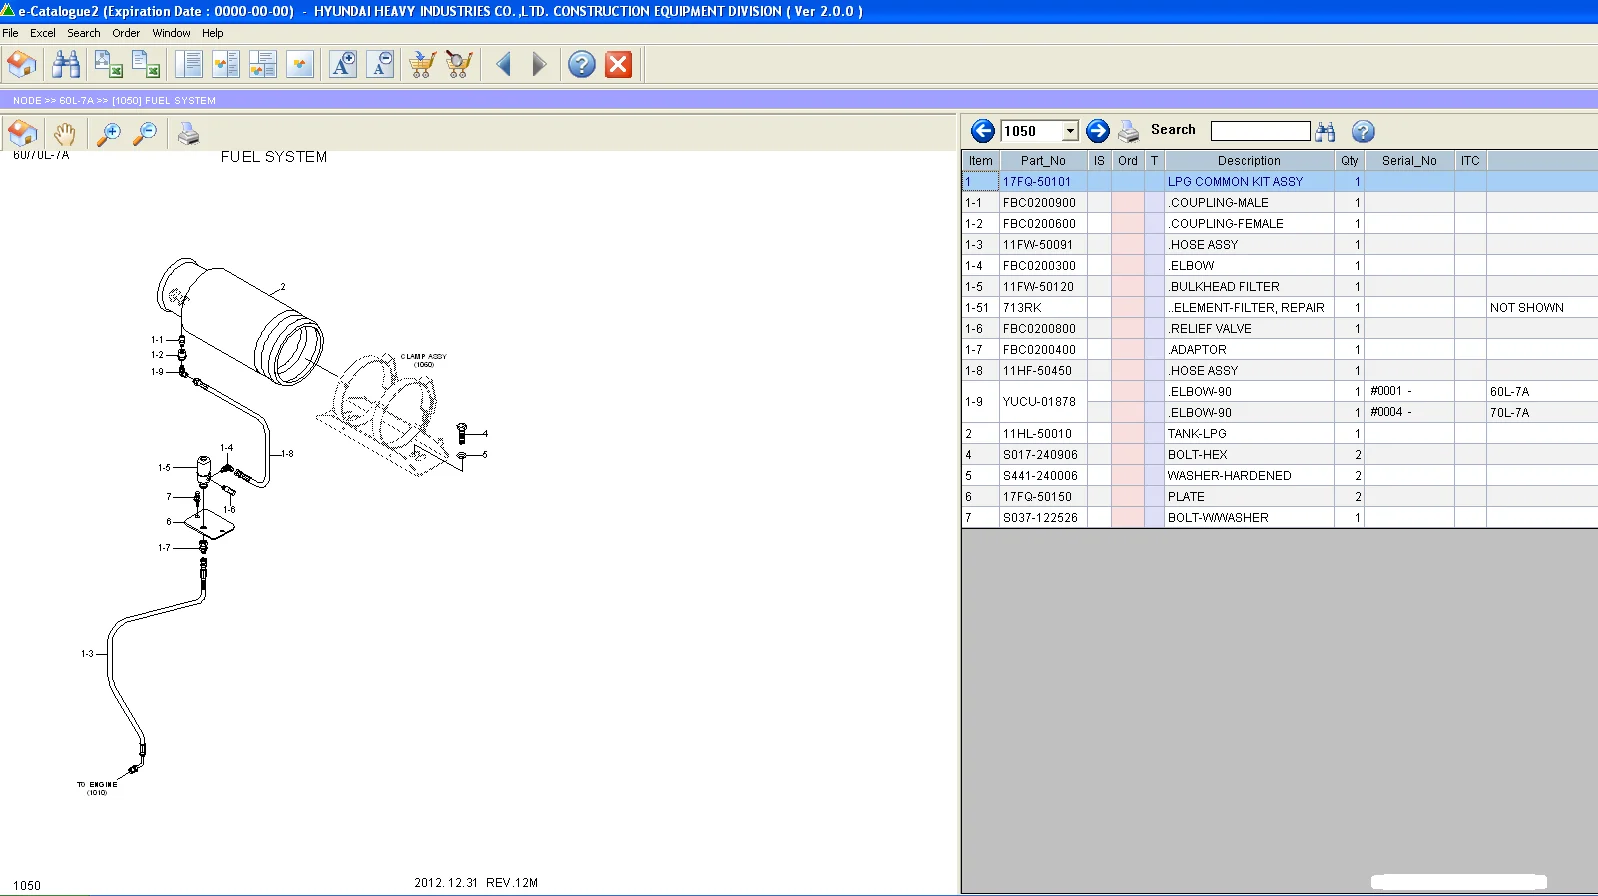
Task: Select the LPG COMMON KIT ASSY row
Action: [x=1280, y=182]
